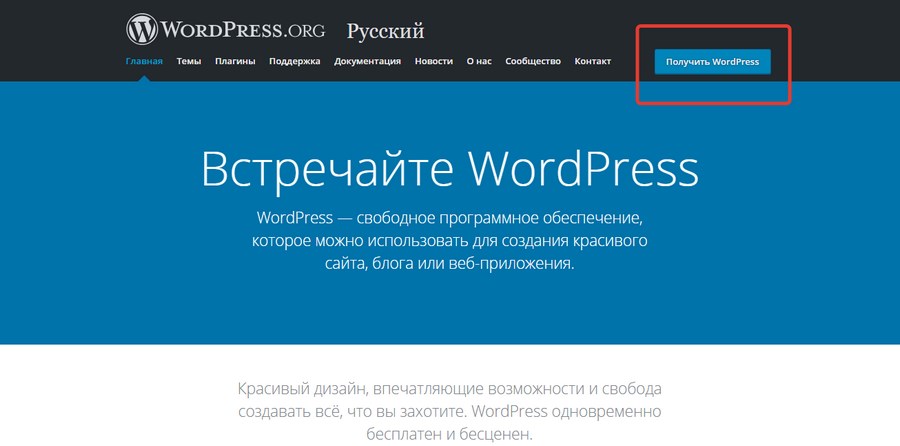Click the line 'сайта, блога или веб-приложения'
This screenshot has width=900, height=446.
tap(449, 265)
